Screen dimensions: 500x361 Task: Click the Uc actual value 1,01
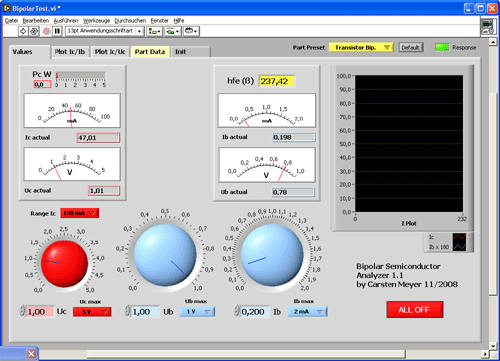click(104, 191)
